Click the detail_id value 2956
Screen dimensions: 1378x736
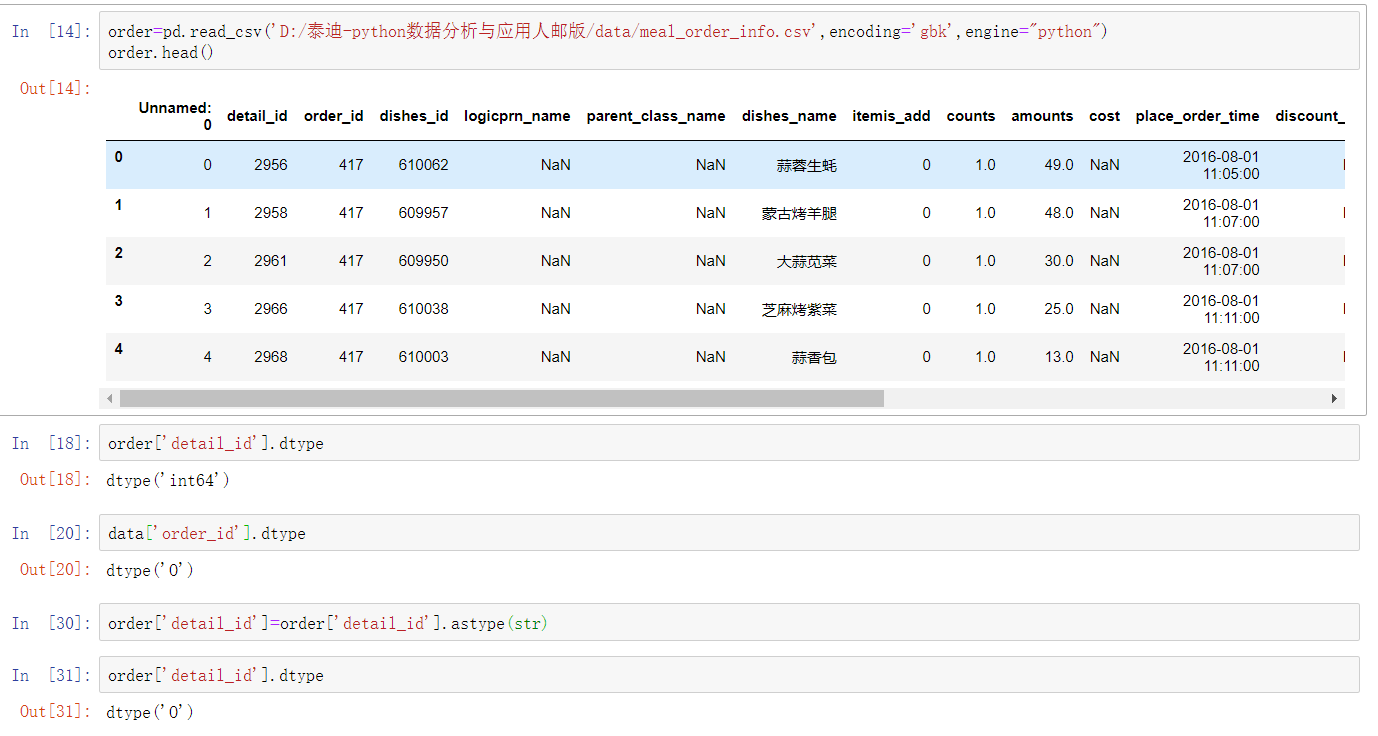pyautogui.click(x=271, y=165)
